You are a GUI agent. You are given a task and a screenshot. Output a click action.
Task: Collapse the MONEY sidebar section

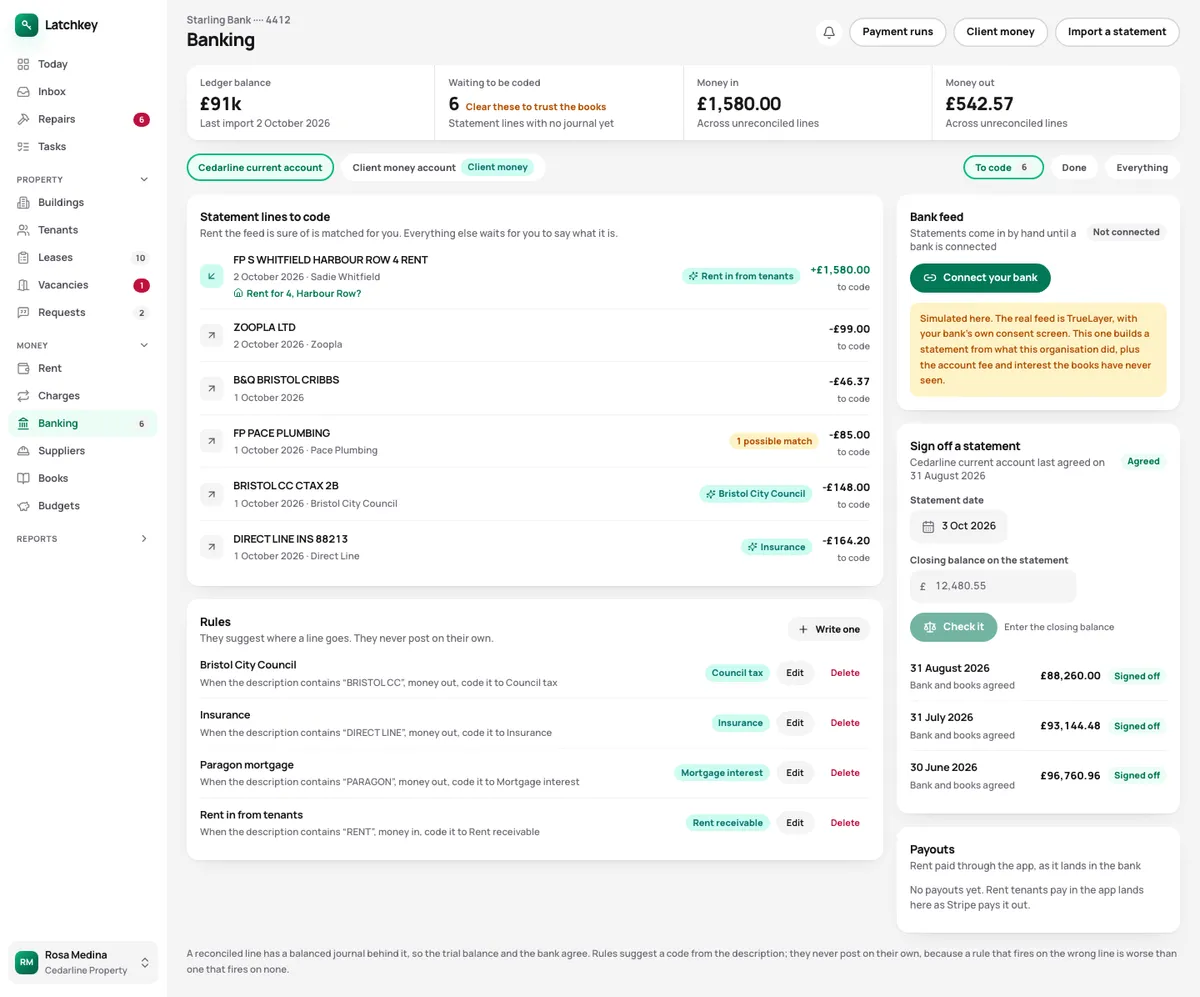(144, 346)
